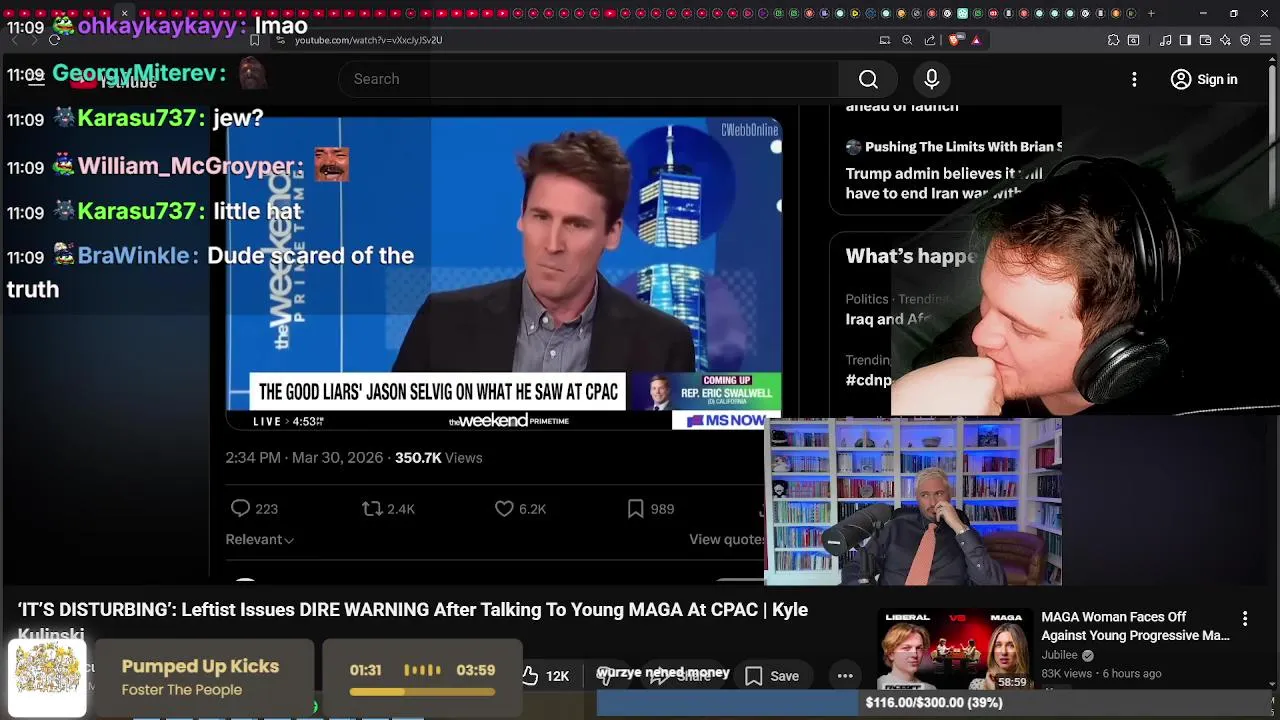Toggle the browser sidebar panel icon
The height and width of the screenshot is (720, 1280).
[1185, 40]
